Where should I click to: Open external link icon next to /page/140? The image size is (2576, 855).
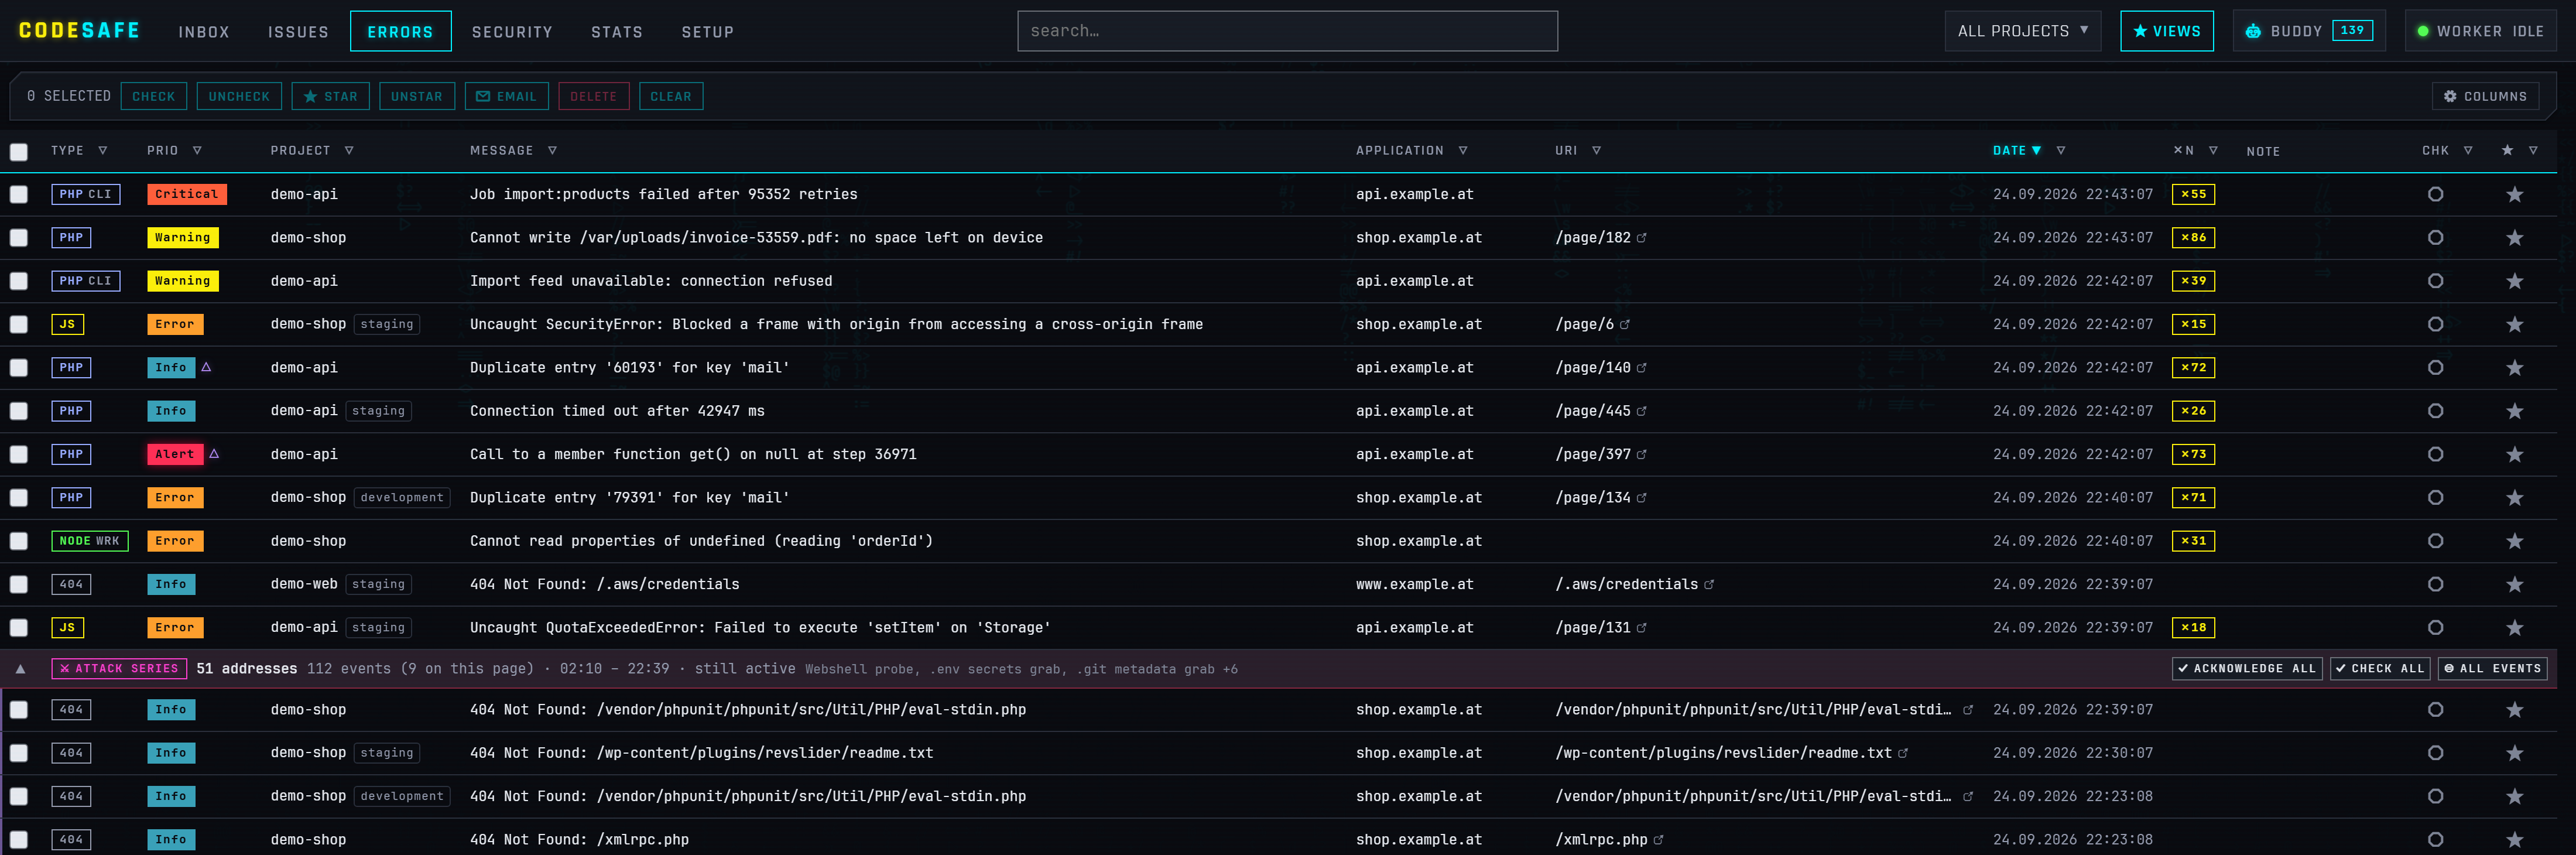tap(1641, 368)
